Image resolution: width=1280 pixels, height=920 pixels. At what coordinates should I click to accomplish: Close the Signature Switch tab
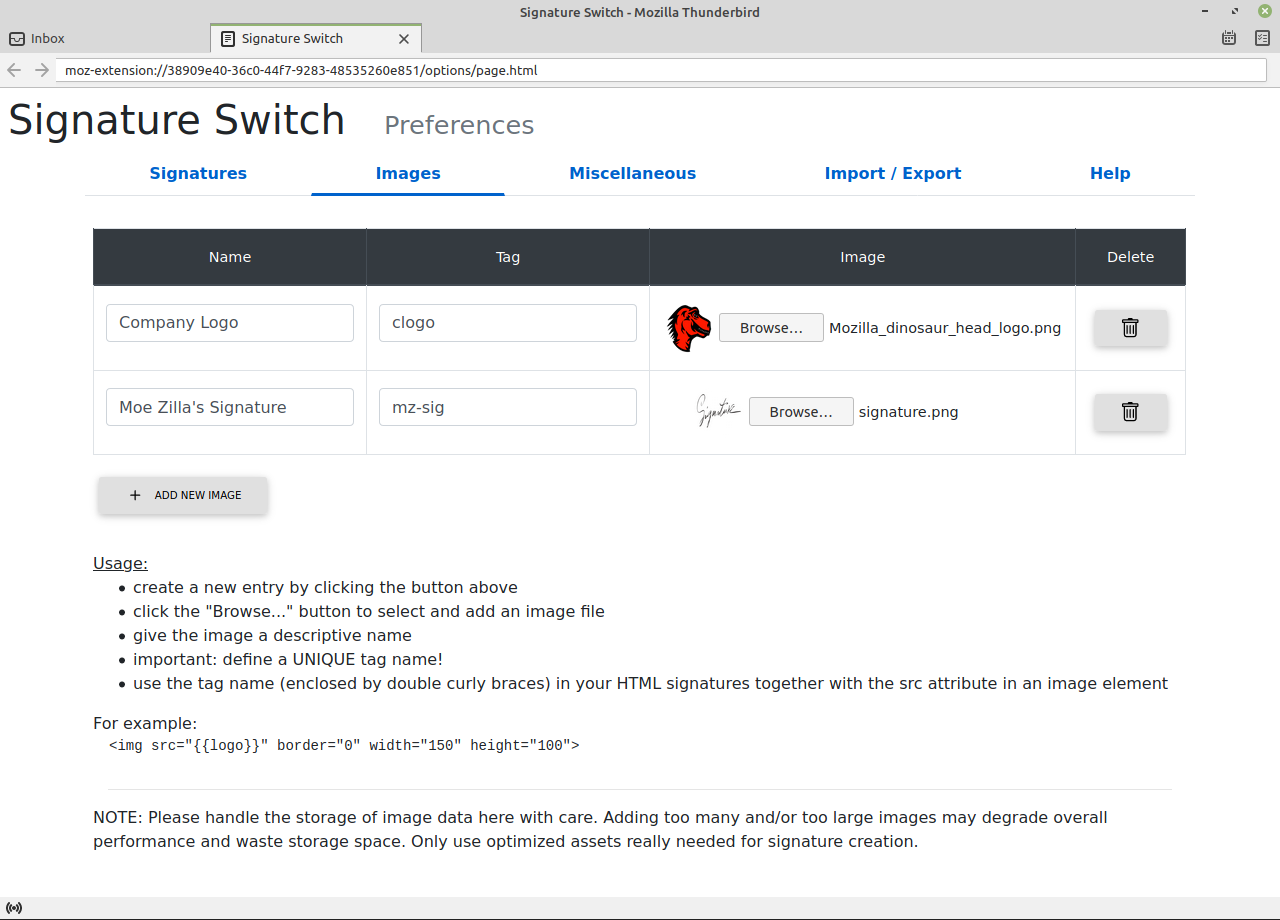pyautogui.click(x=404, y=39)
